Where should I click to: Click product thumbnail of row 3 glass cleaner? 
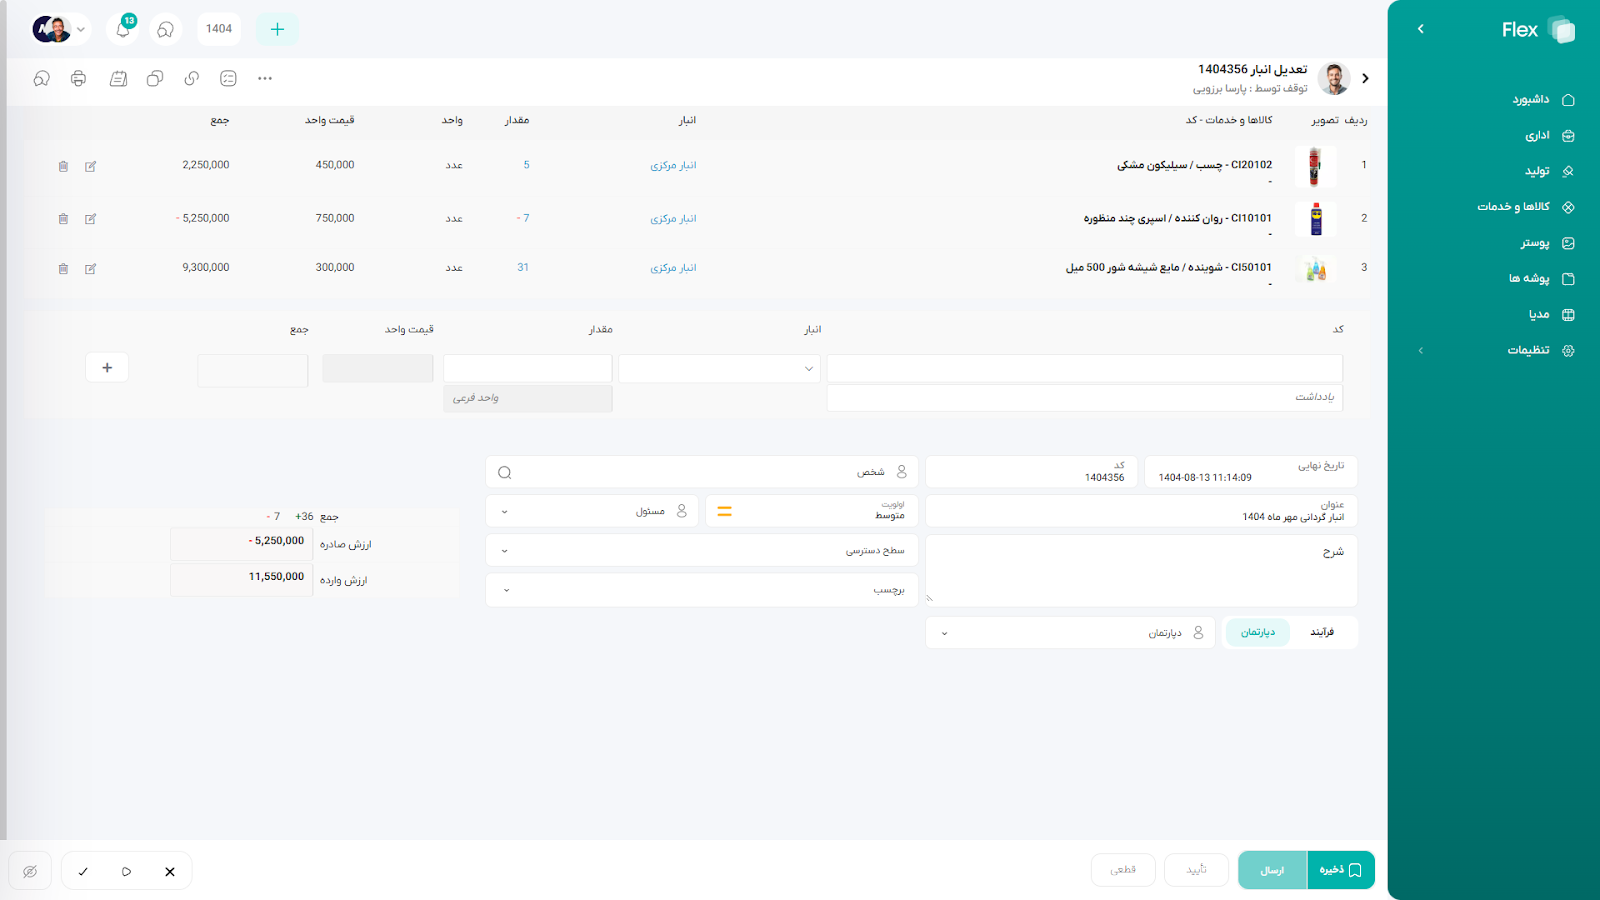tap(1315, 268)
